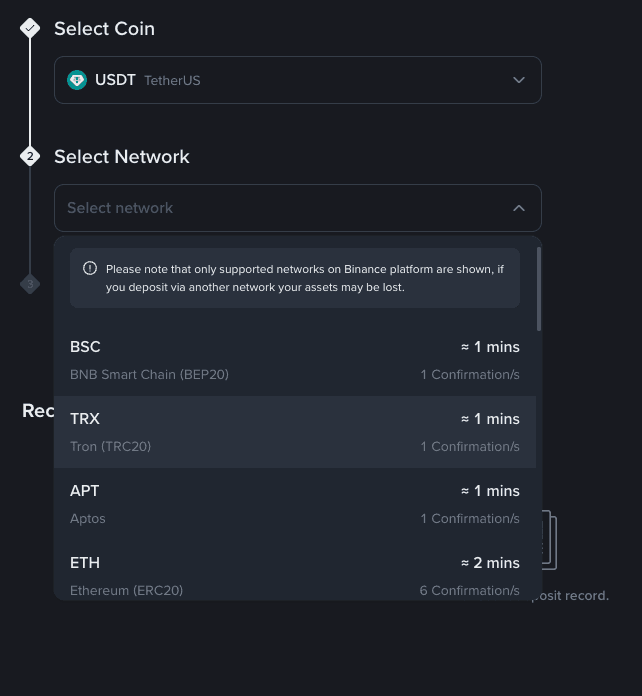Viewport: 642px width, 696px height.
Task: Expand the coin selector chevron arrow
Action: pyautogui.click(x=519, y=80)
